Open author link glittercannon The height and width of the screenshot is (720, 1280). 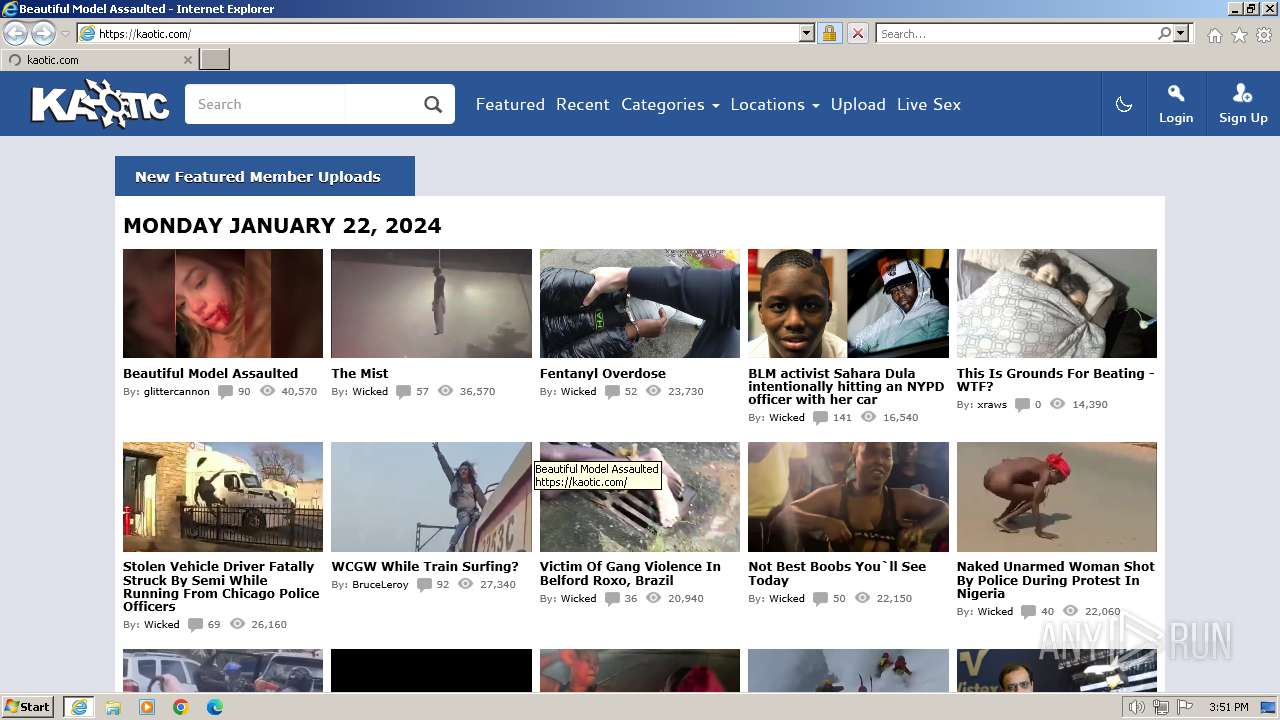(x=177, y=392)
